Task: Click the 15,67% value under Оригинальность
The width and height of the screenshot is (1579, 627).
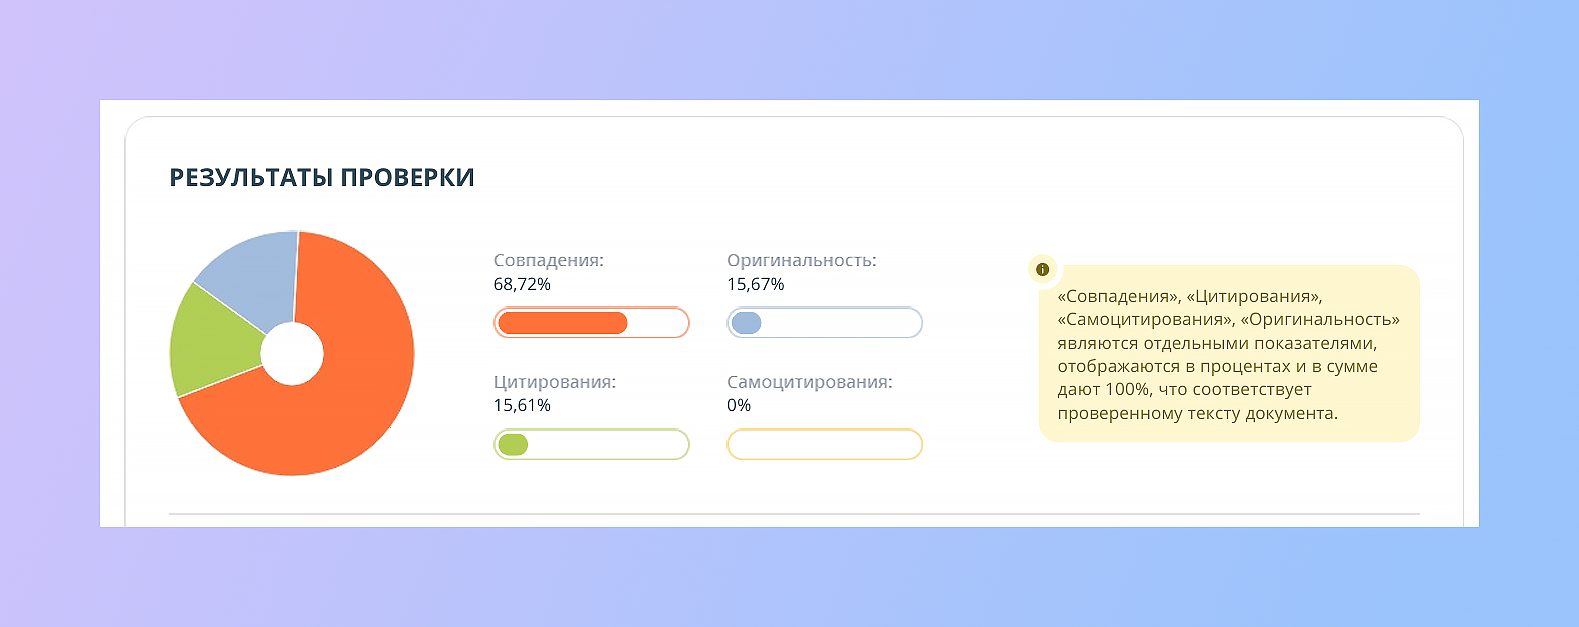Action: [x=755, y=283]
